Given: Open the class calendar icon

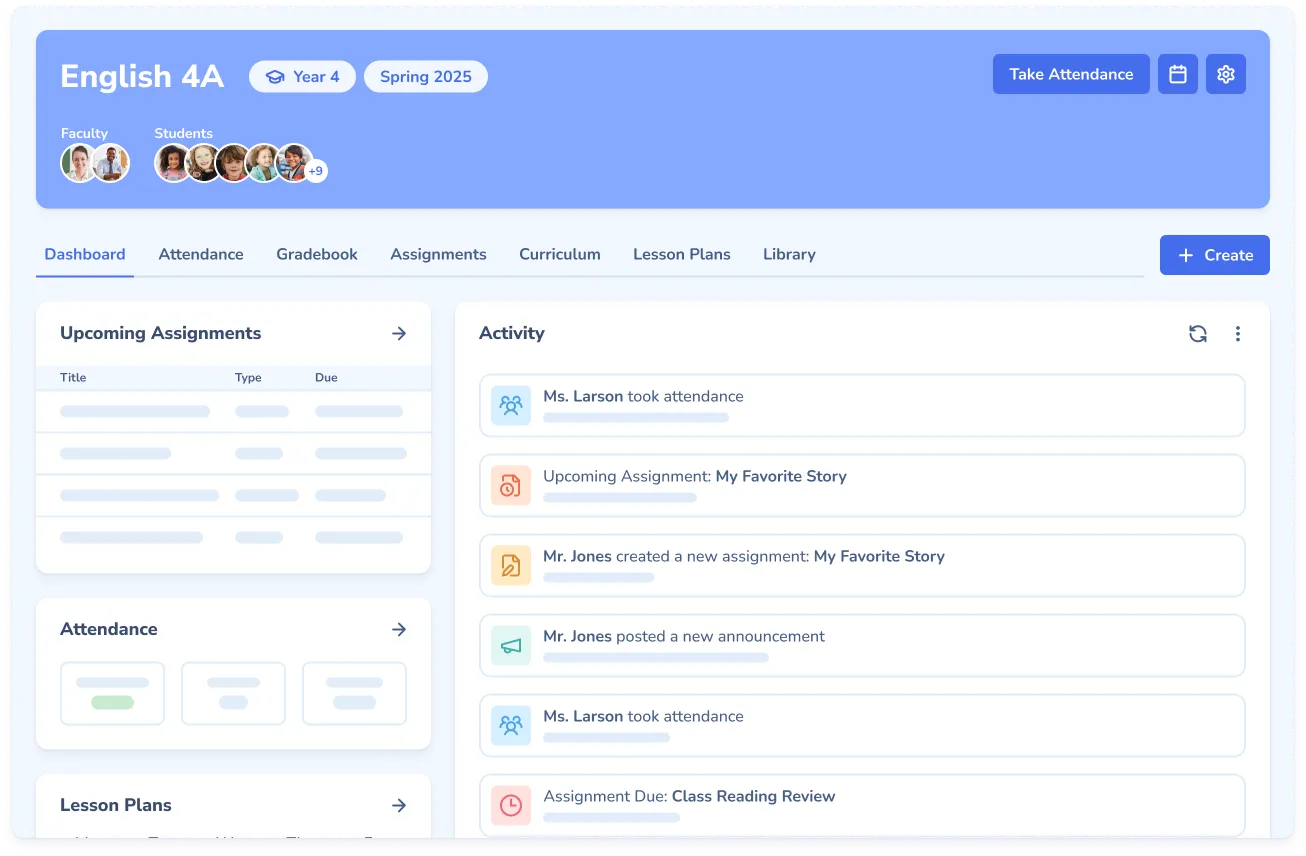Looking at the screenshot, I should [1177, 74].
